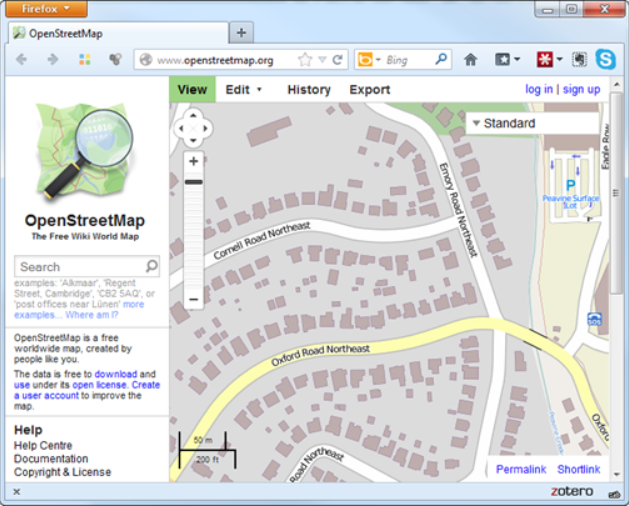Bookmark this page with the star icon
This screenshot has width=629, height=506.
[x=305, y=60]
